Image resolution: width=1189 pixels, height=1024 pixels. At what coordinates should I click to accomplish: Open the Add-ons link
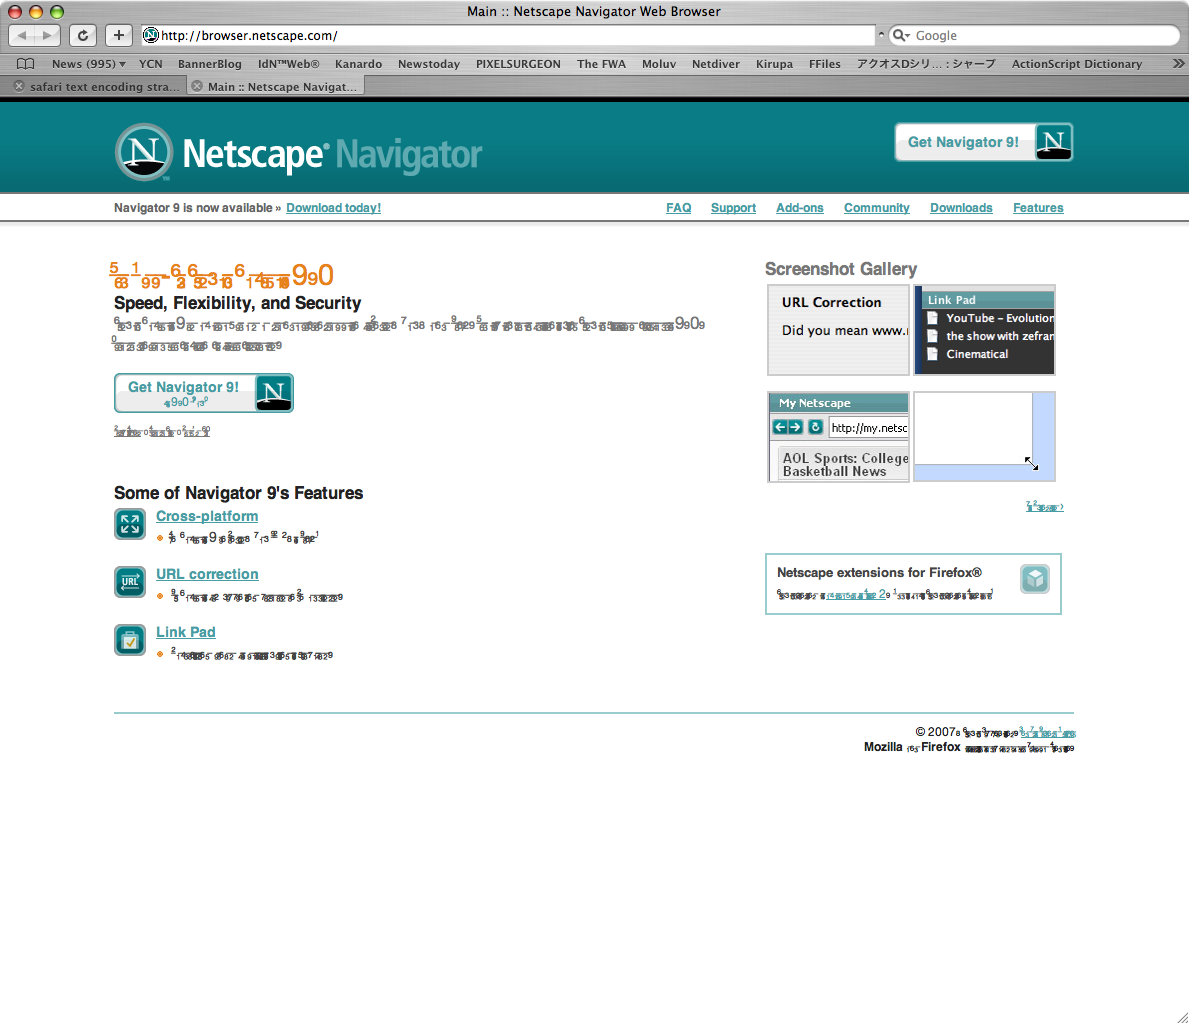pos(799,208)
